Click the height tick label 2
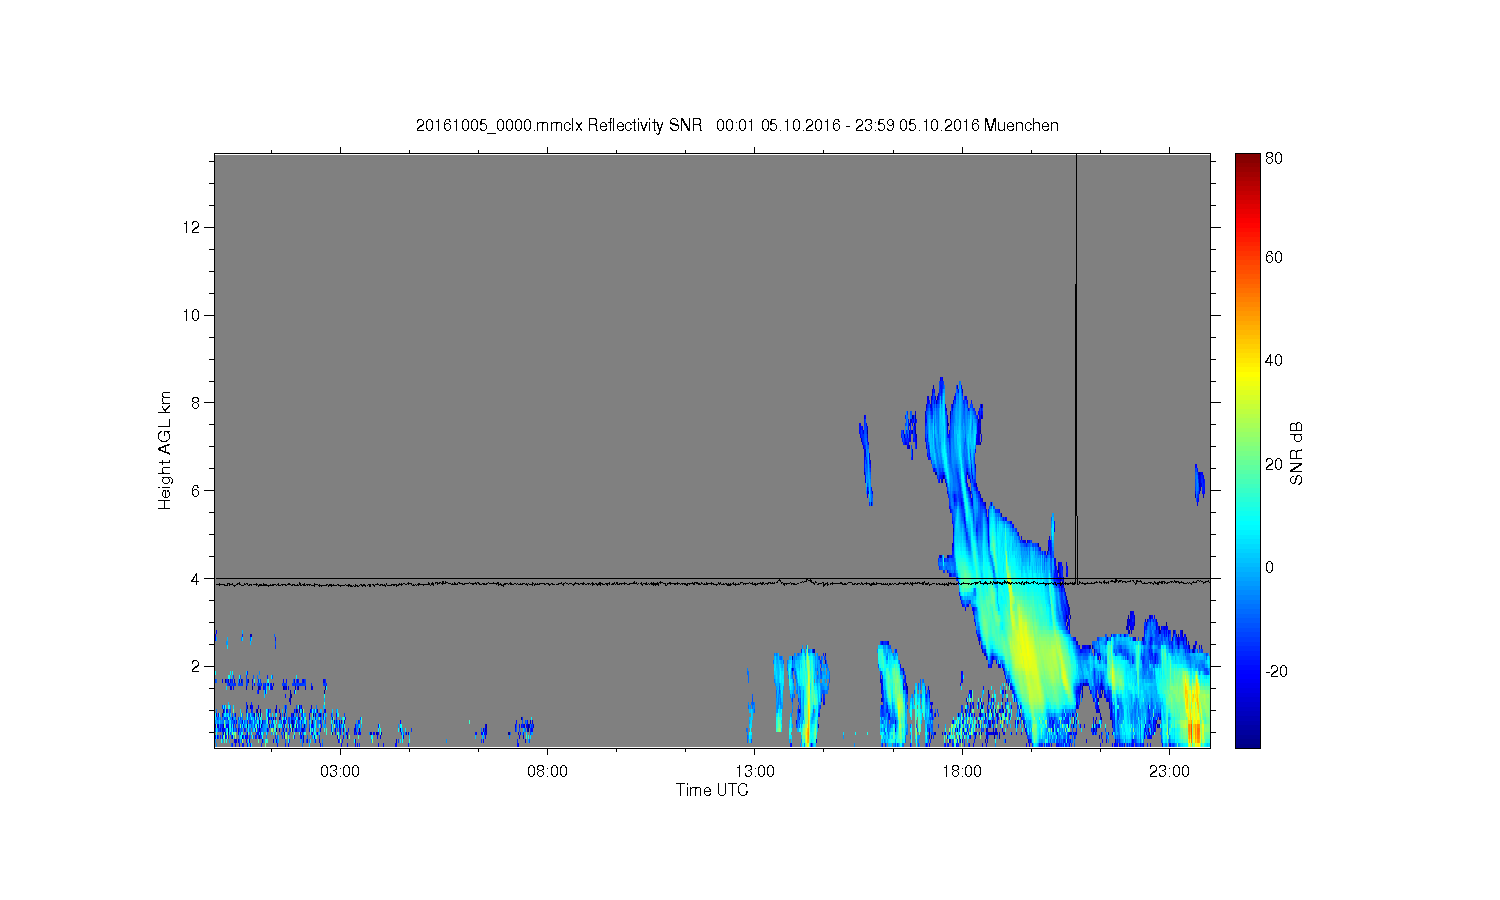This screenshot has width=1500, height=900. pyautogui.click(x=197, y=666)
